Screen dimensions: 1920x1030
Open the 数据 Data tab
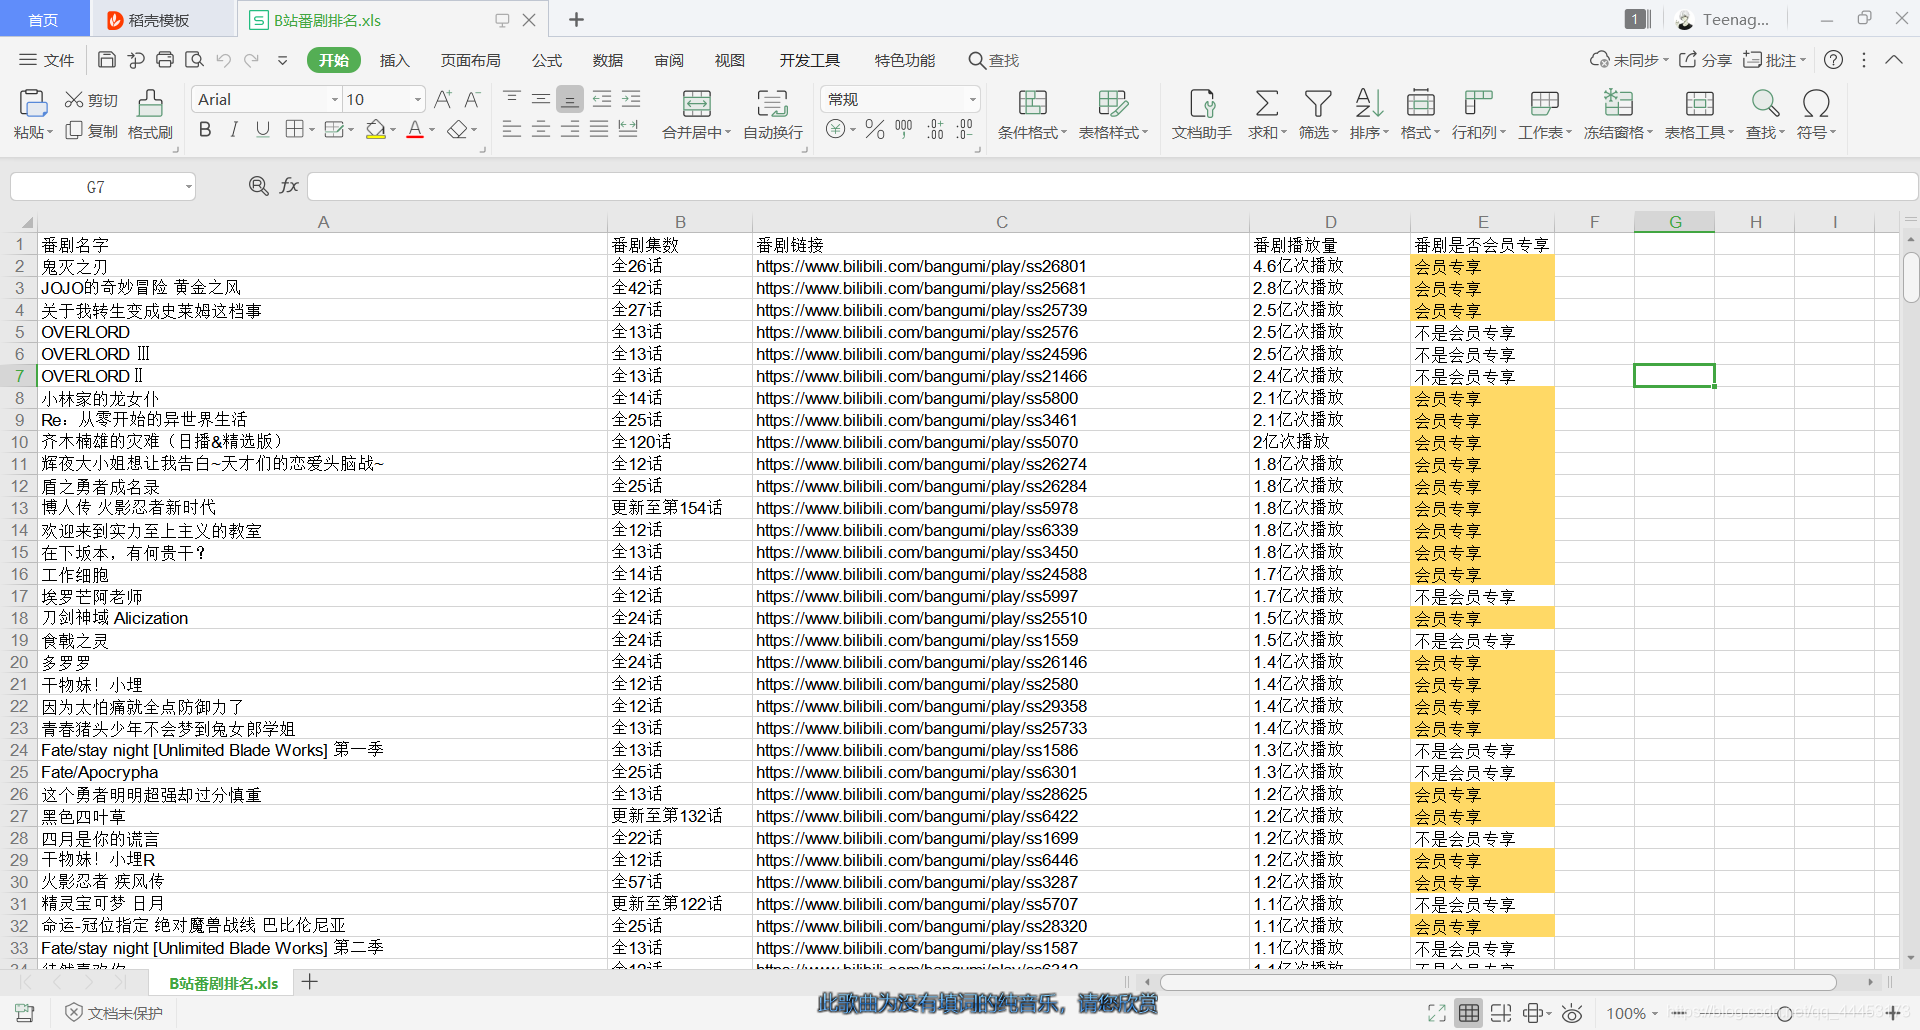tap(608, 60)
